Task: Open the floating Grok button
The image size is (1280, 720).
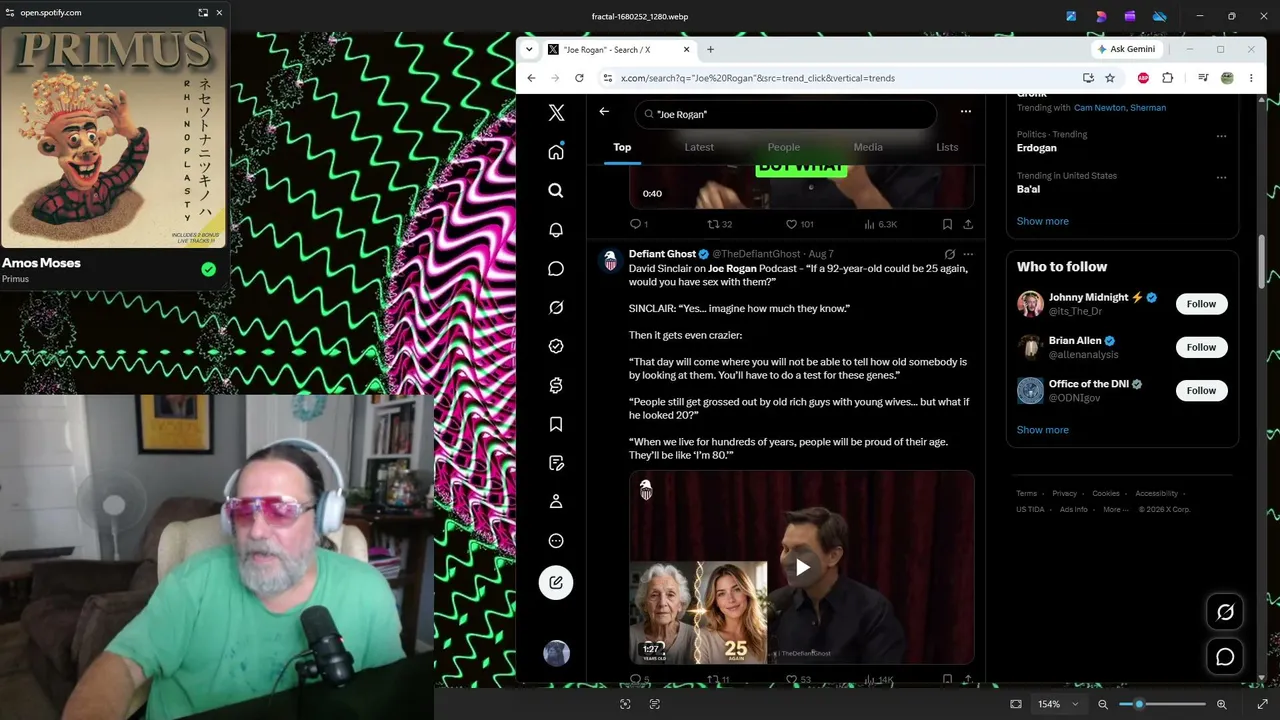Action: tap(1225, 612)
